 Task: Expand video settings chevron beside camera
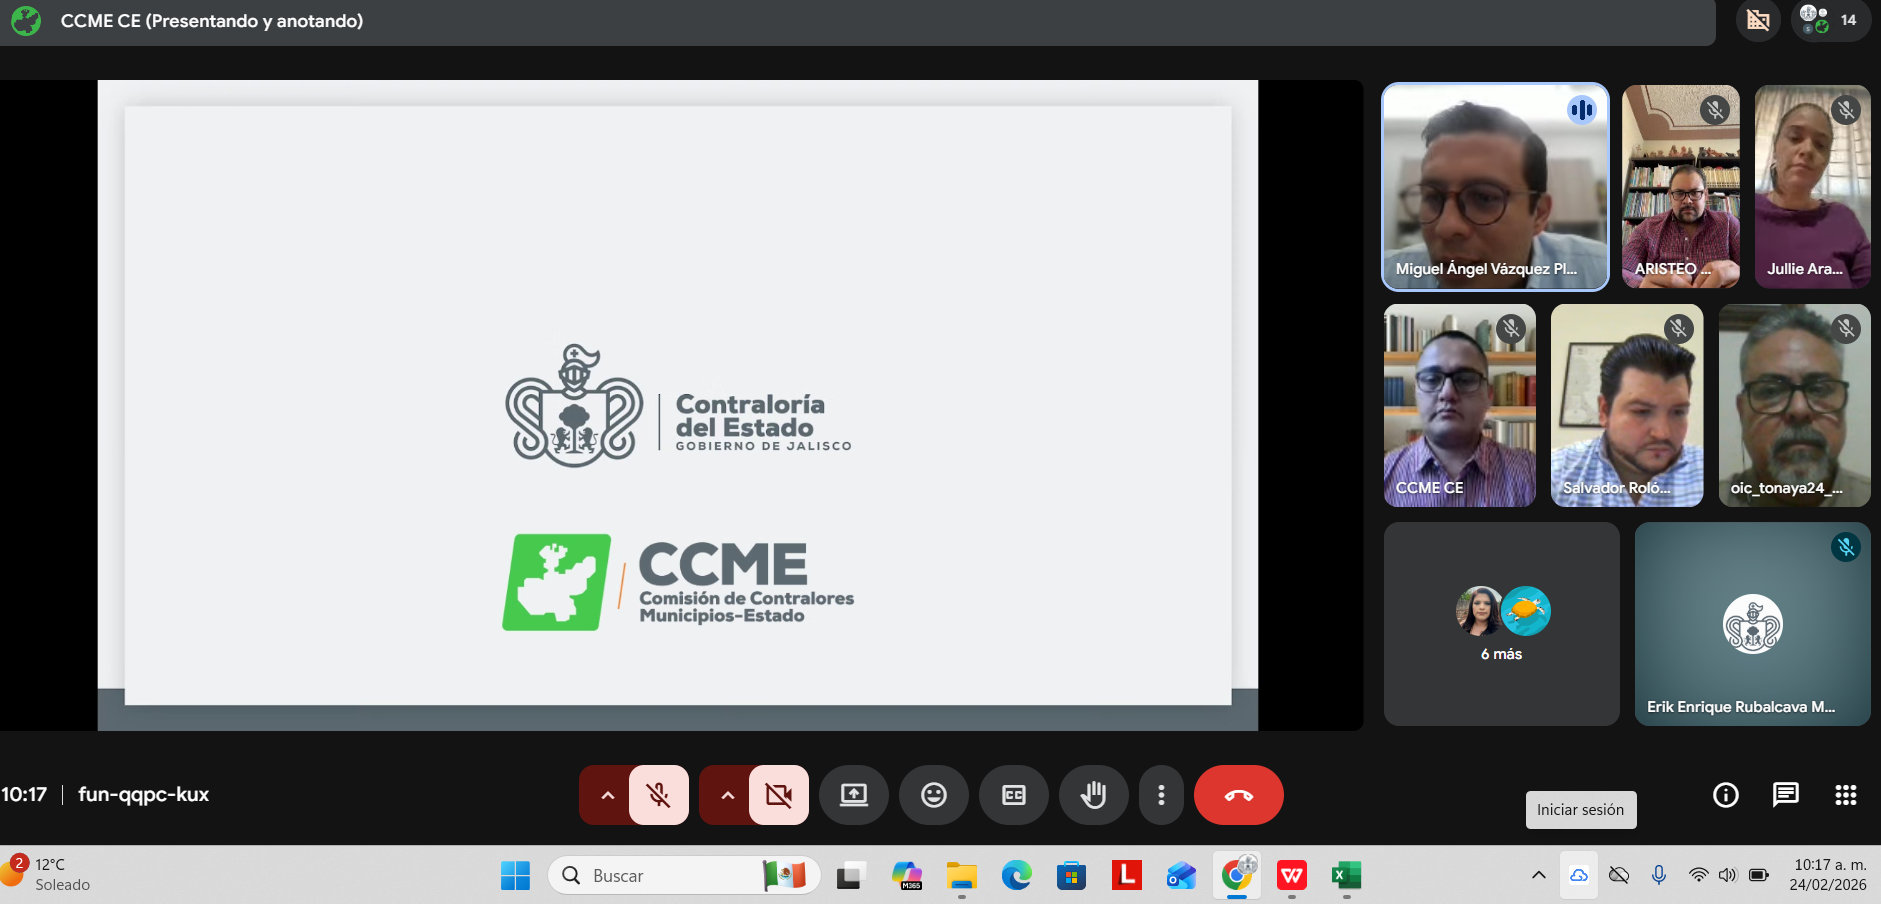point(727,795)
